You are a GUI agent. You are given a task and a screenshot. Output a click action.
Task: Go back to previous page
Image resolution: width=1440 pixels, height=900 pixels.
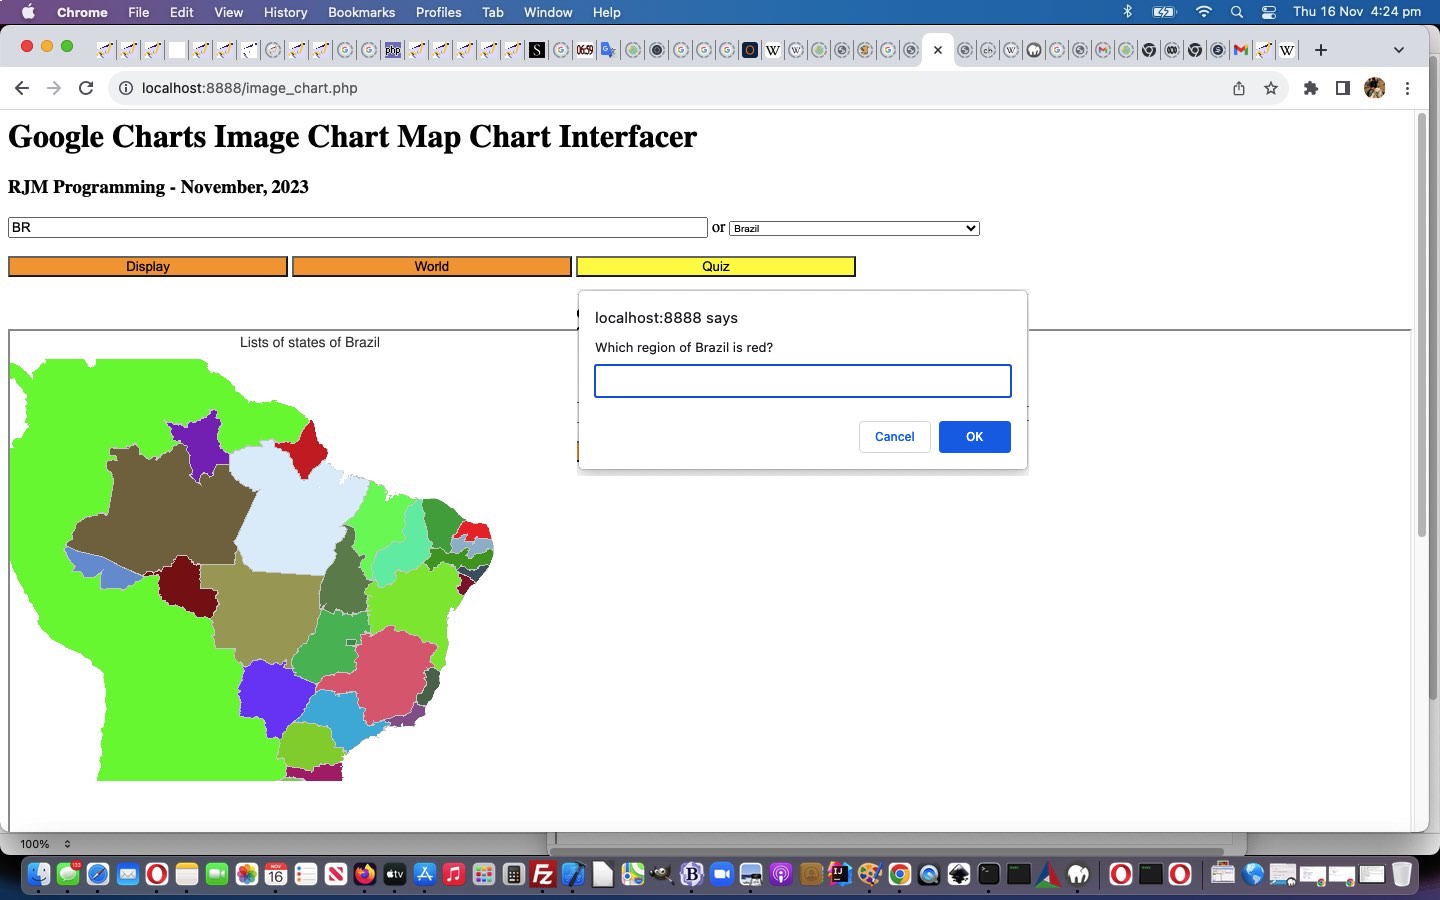coord(22,88)
